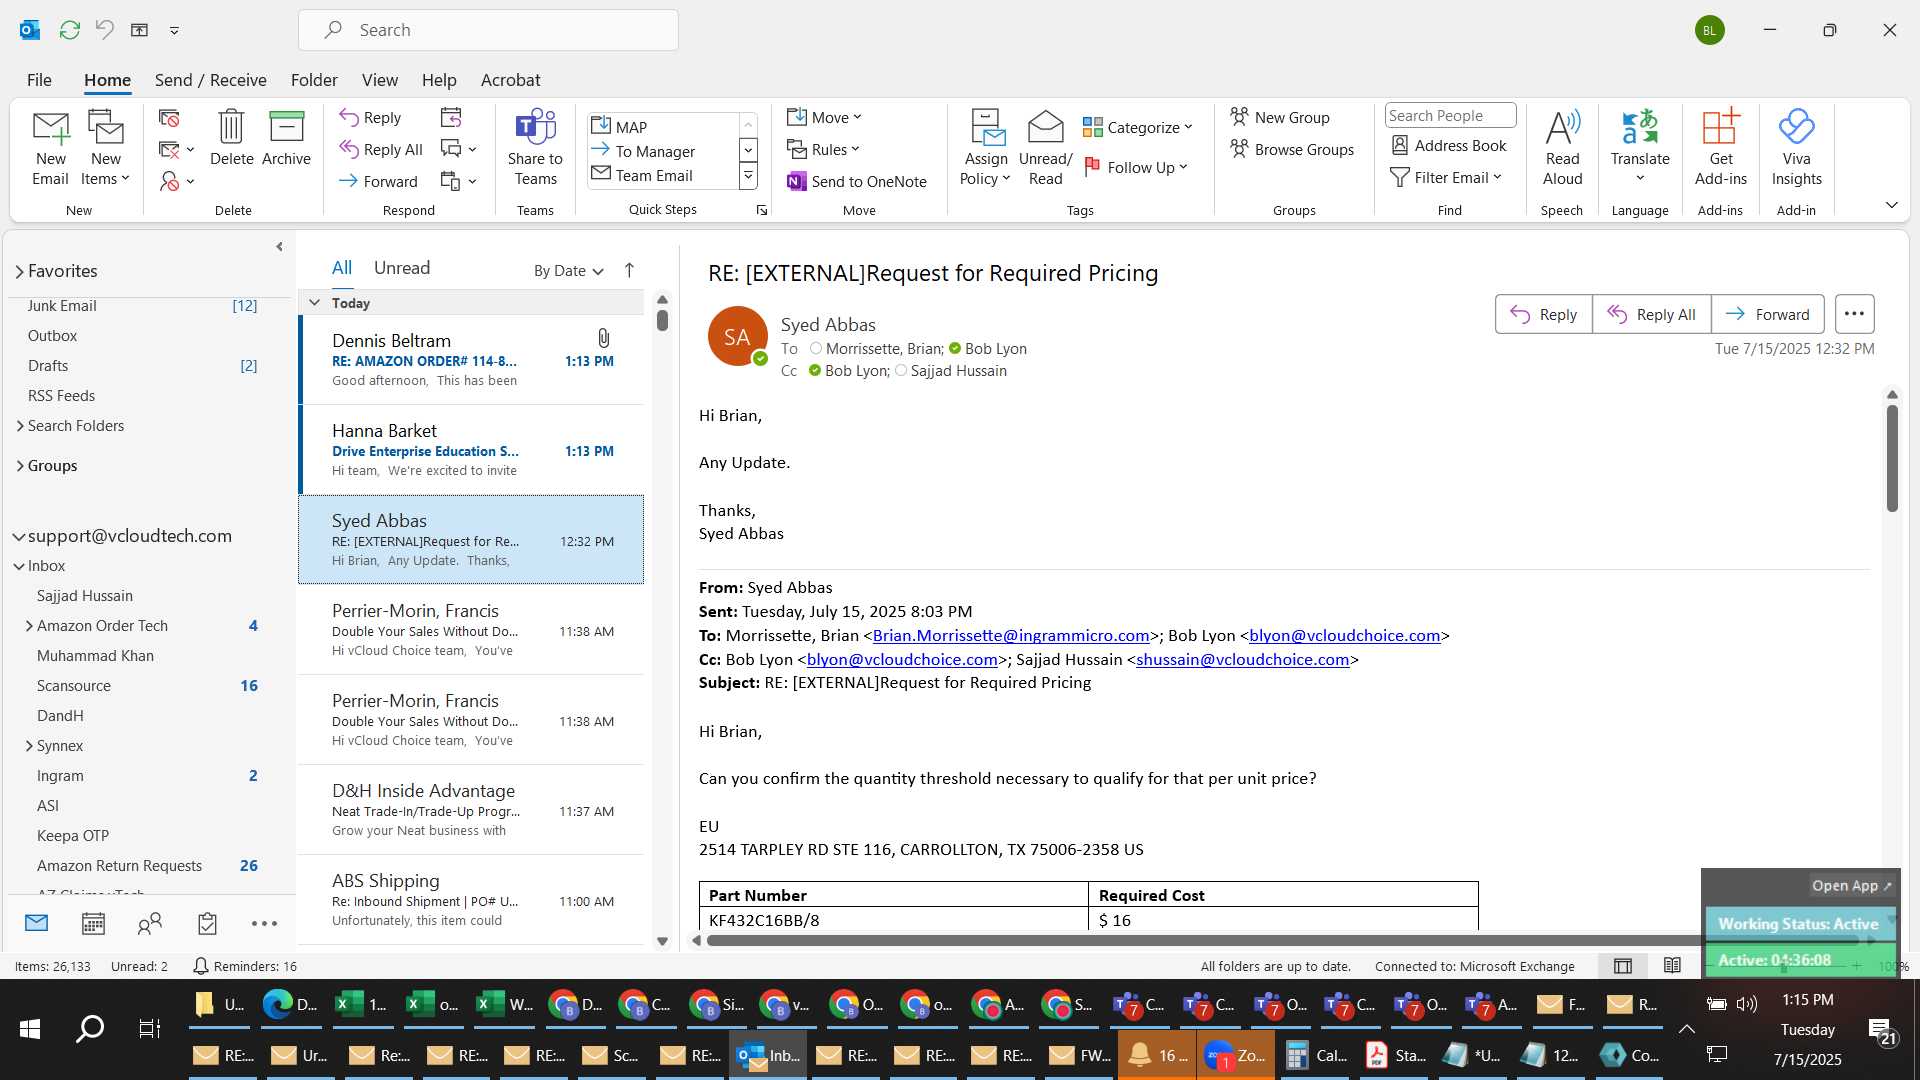Image resolution: width=1920 pixels, height=1080 pixels.
Task: Click Reply button in reading pane
Action: pyautogui.click(x=1543, y=314)
